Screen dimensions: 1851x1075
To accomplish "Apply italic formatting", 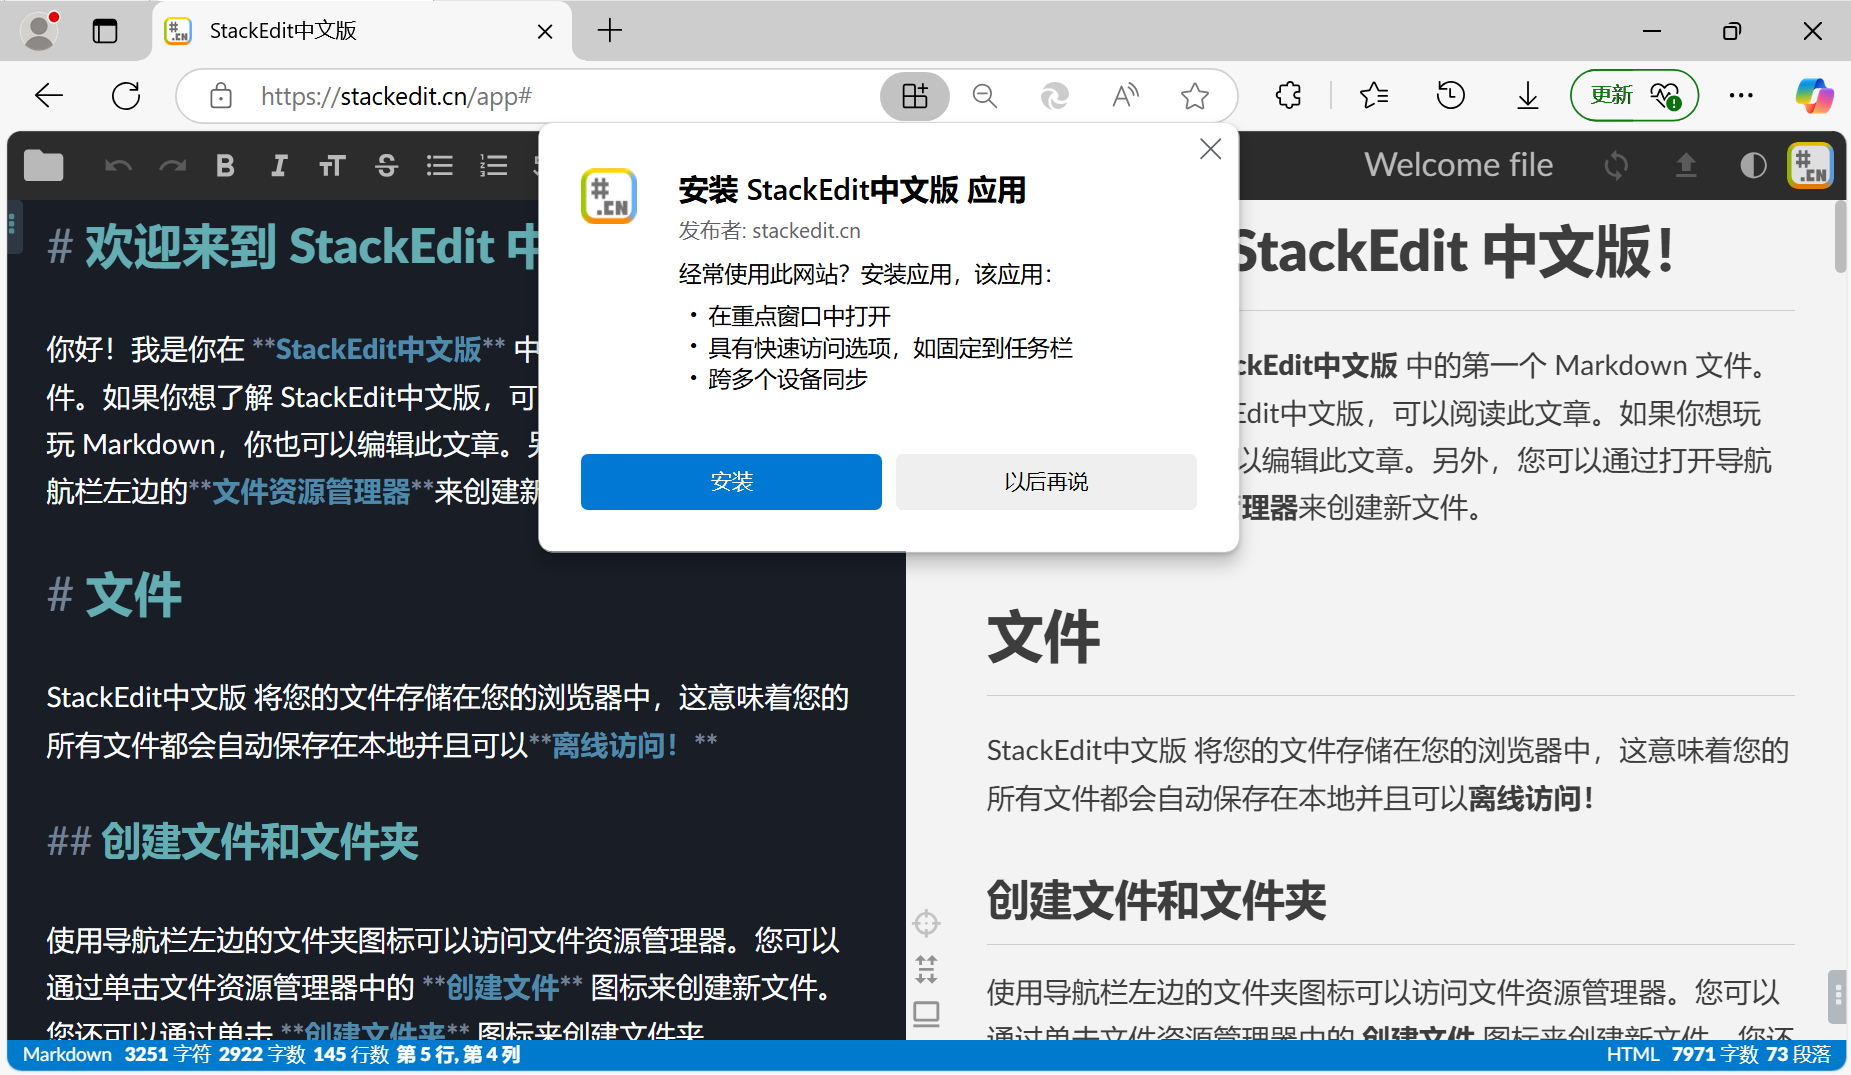I will (279, 165).
